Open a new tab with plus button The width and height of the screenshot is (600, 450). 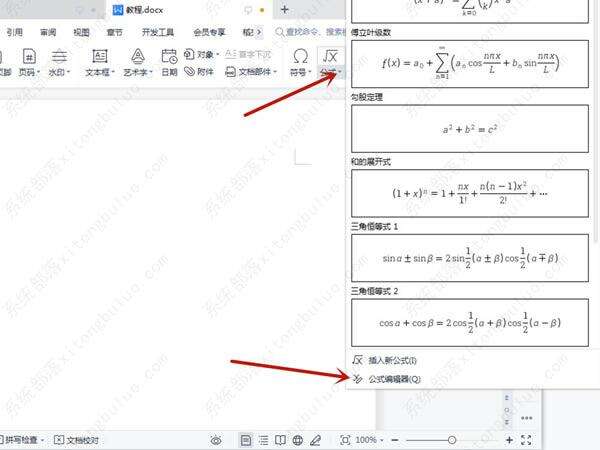click(x=285, y=9)
